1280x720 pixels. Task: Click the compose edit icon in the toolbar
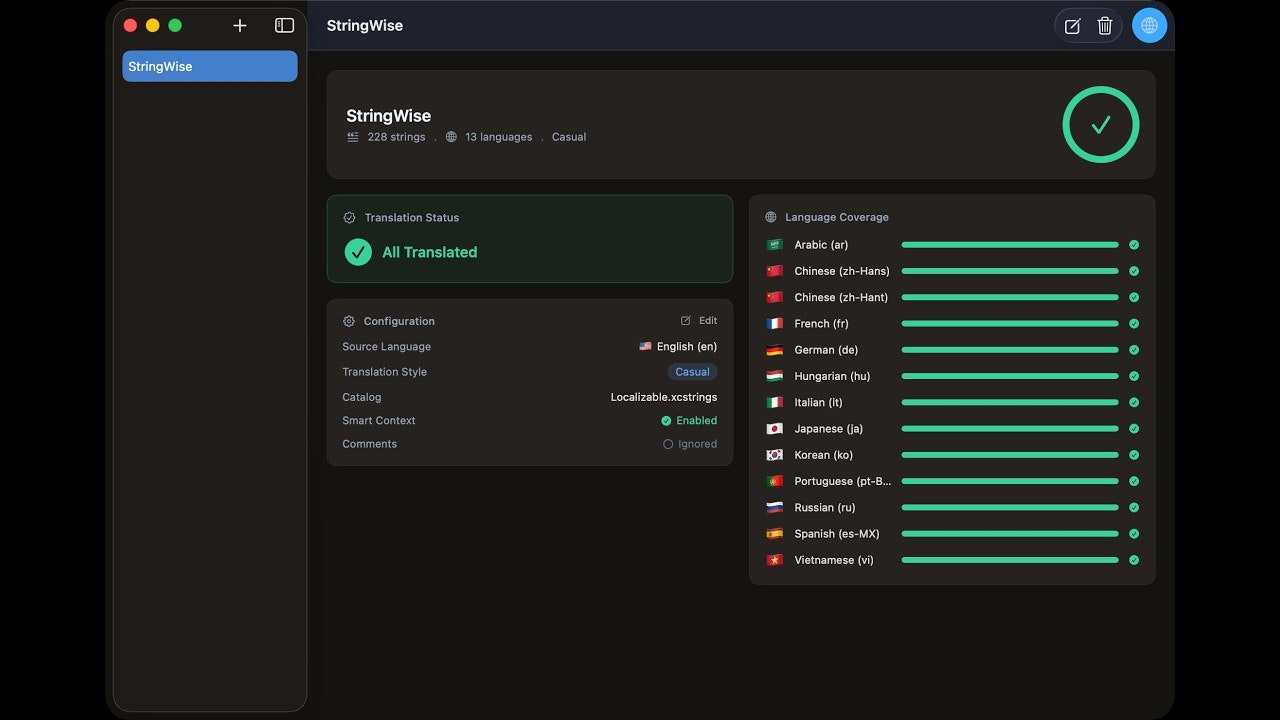pos(1073,26)
